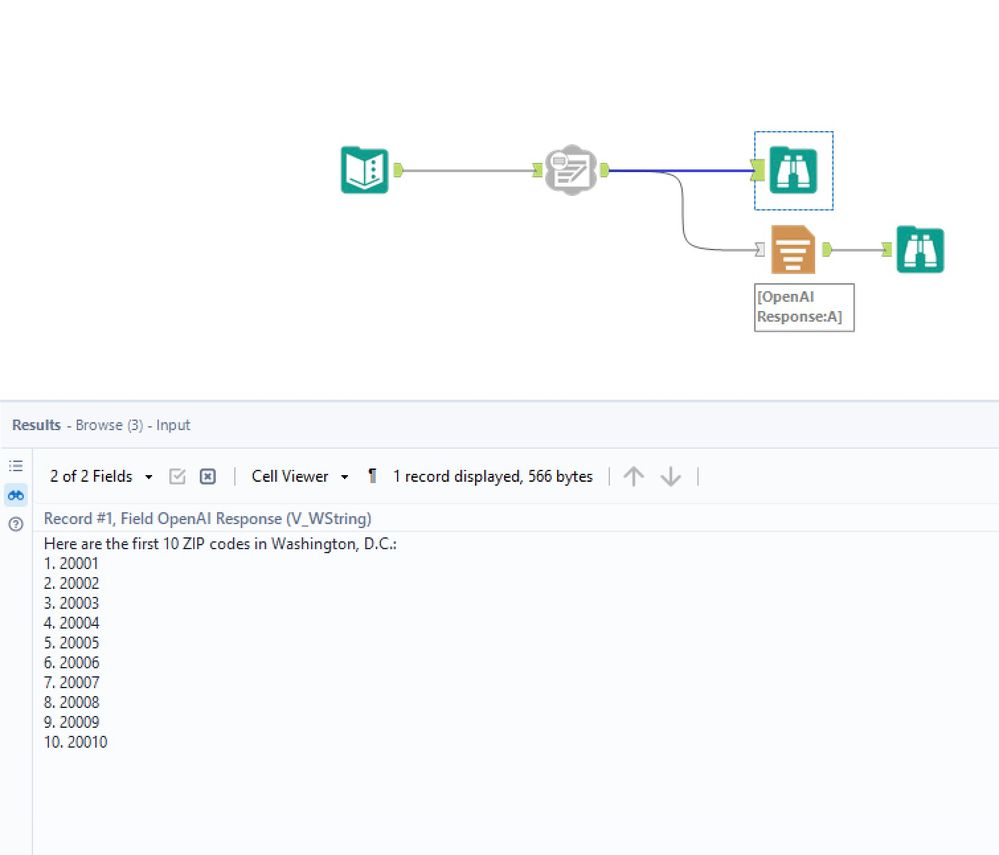Screen dimensions: 999x855
Task: Click the cancel X box icon
Action: click(x=208, y=477)
